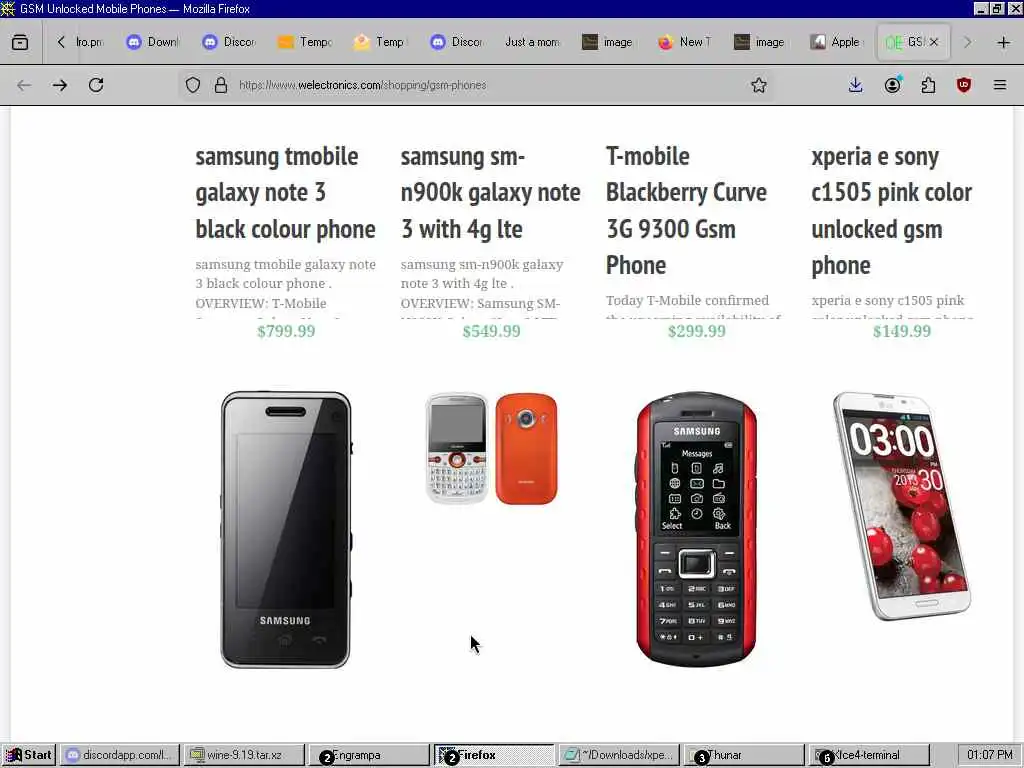Switch to the 'New T' Firefox tab
The width and height of the screenshot is (1024, 768).
(684, 42)
